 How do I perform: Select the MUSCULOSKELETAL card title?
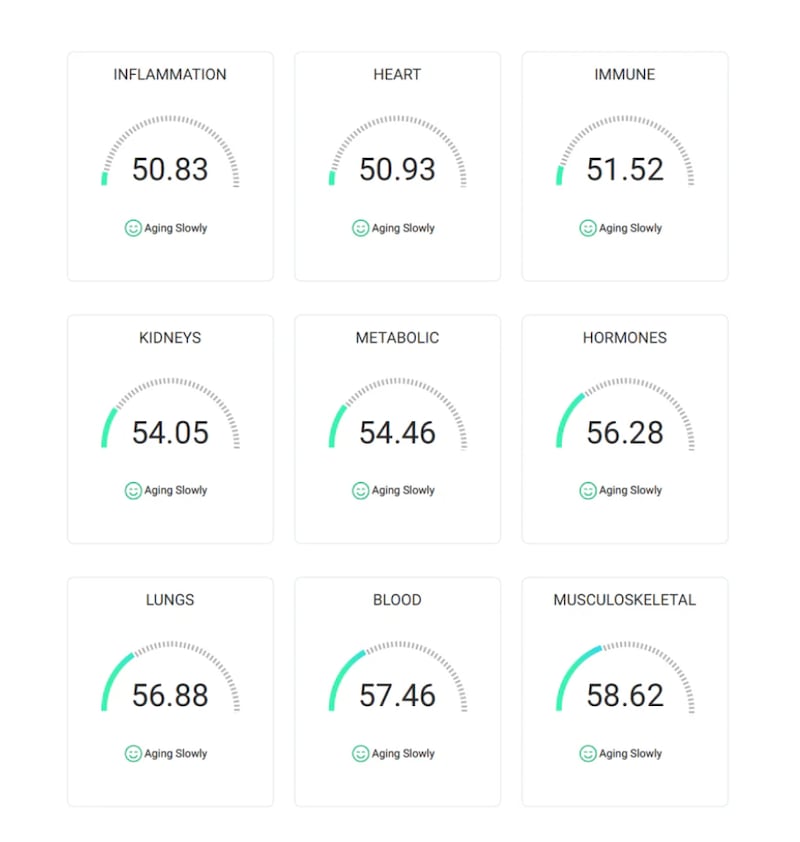click(x=625, y=601)
